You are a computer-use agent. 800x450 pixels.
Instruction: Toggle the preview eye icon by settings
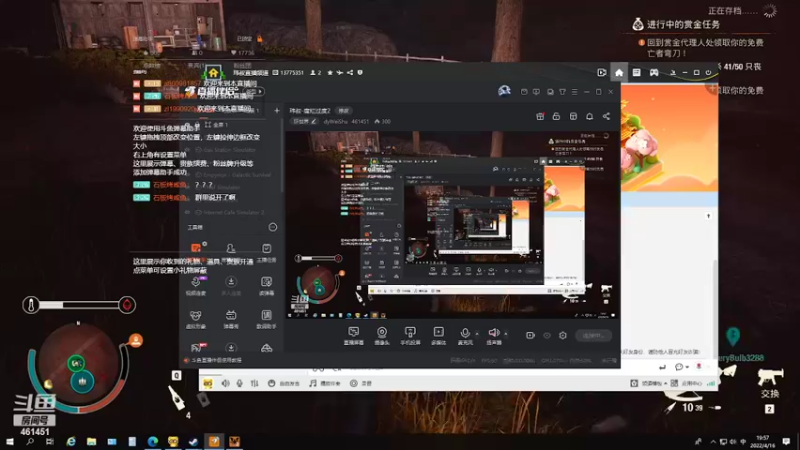(x=546, y=335)
